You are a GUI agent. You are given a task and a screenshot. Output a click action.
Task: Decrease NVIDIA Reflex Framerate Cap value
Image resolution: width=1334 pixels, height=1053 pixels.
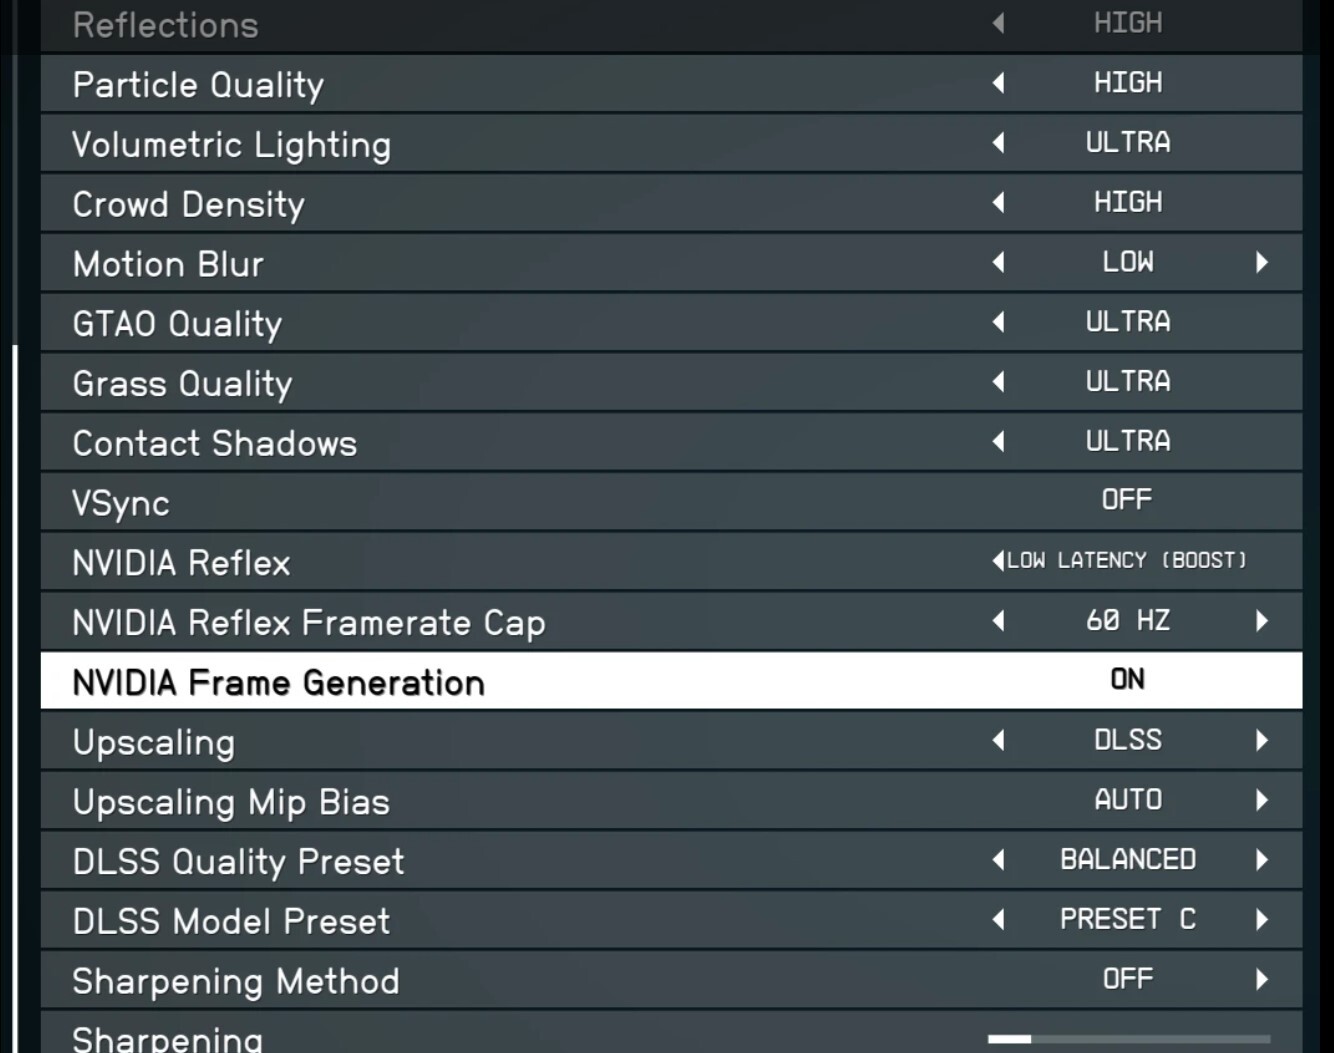(x=998, y=621)
